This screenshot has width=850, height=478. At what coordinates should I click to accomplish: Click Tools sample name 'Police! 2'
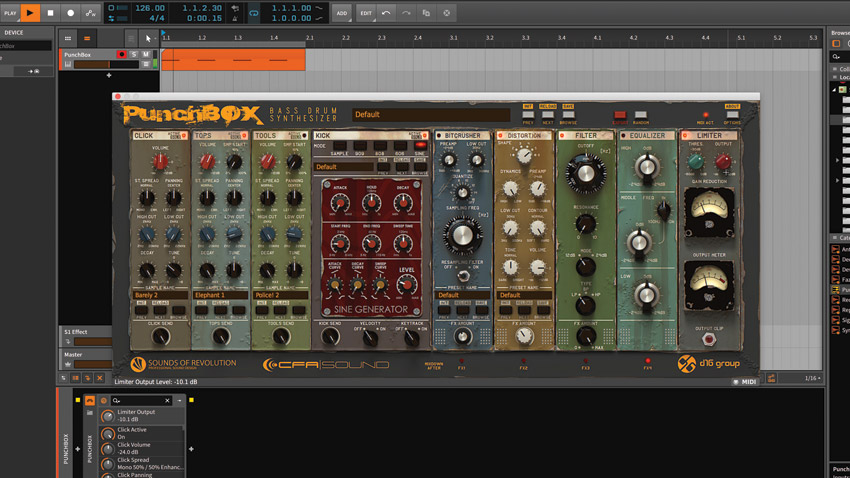pyautogui.click(x=280, y=295)
